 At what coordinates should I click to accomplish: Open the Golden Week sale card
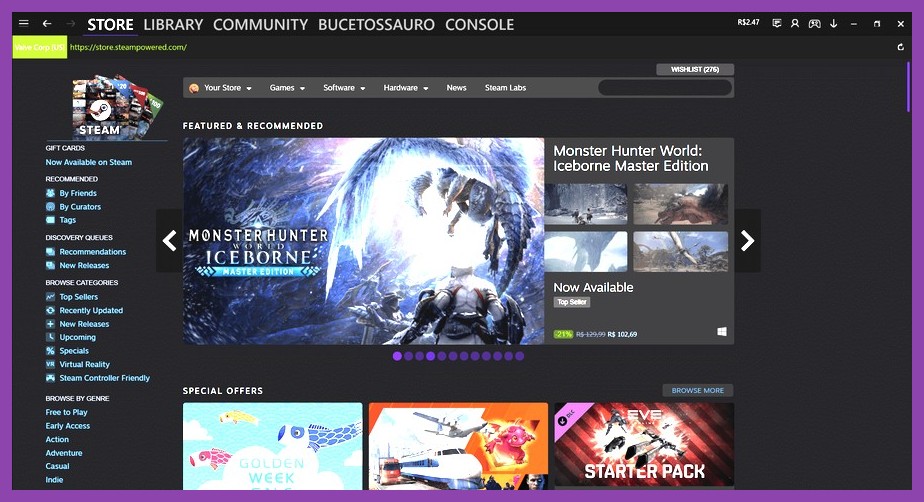(273, 446)
